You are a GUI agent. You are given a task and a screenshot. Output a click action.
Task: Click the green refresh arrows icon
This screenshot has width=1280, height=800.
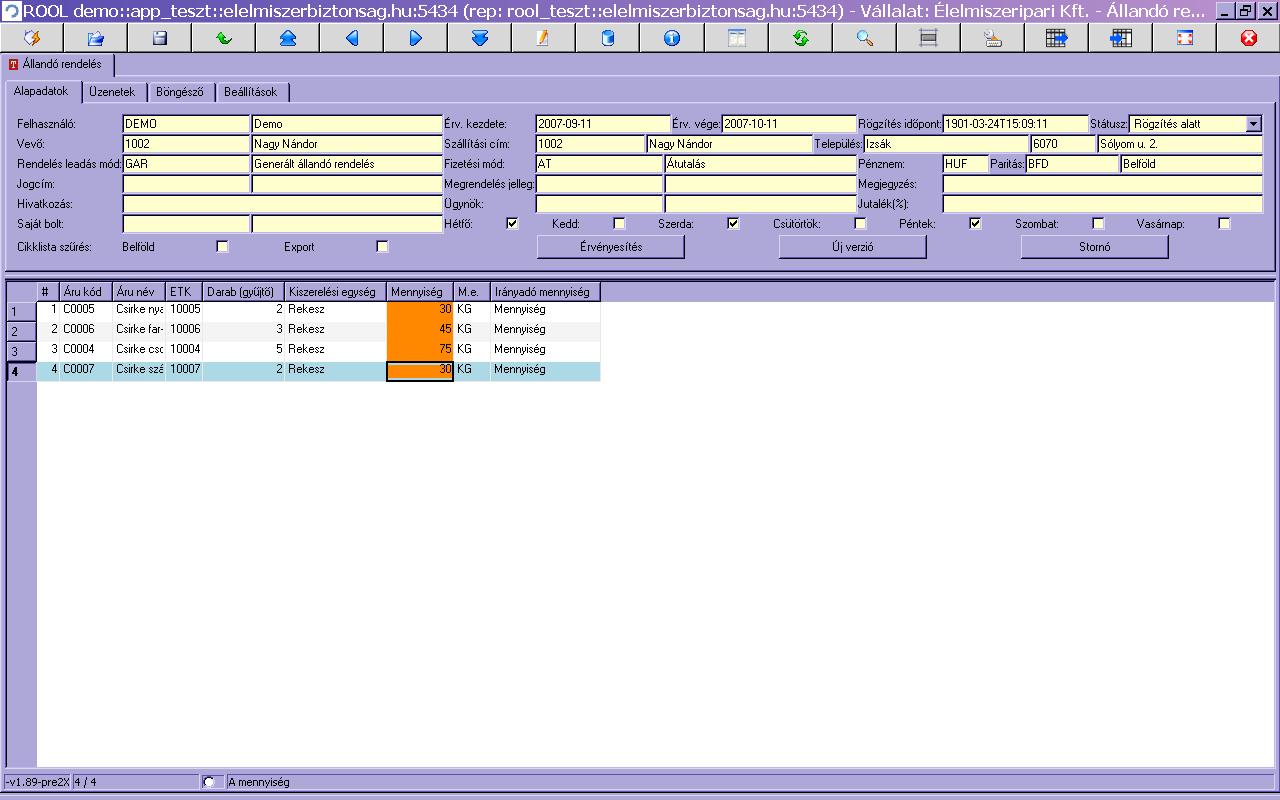[800, 38]
